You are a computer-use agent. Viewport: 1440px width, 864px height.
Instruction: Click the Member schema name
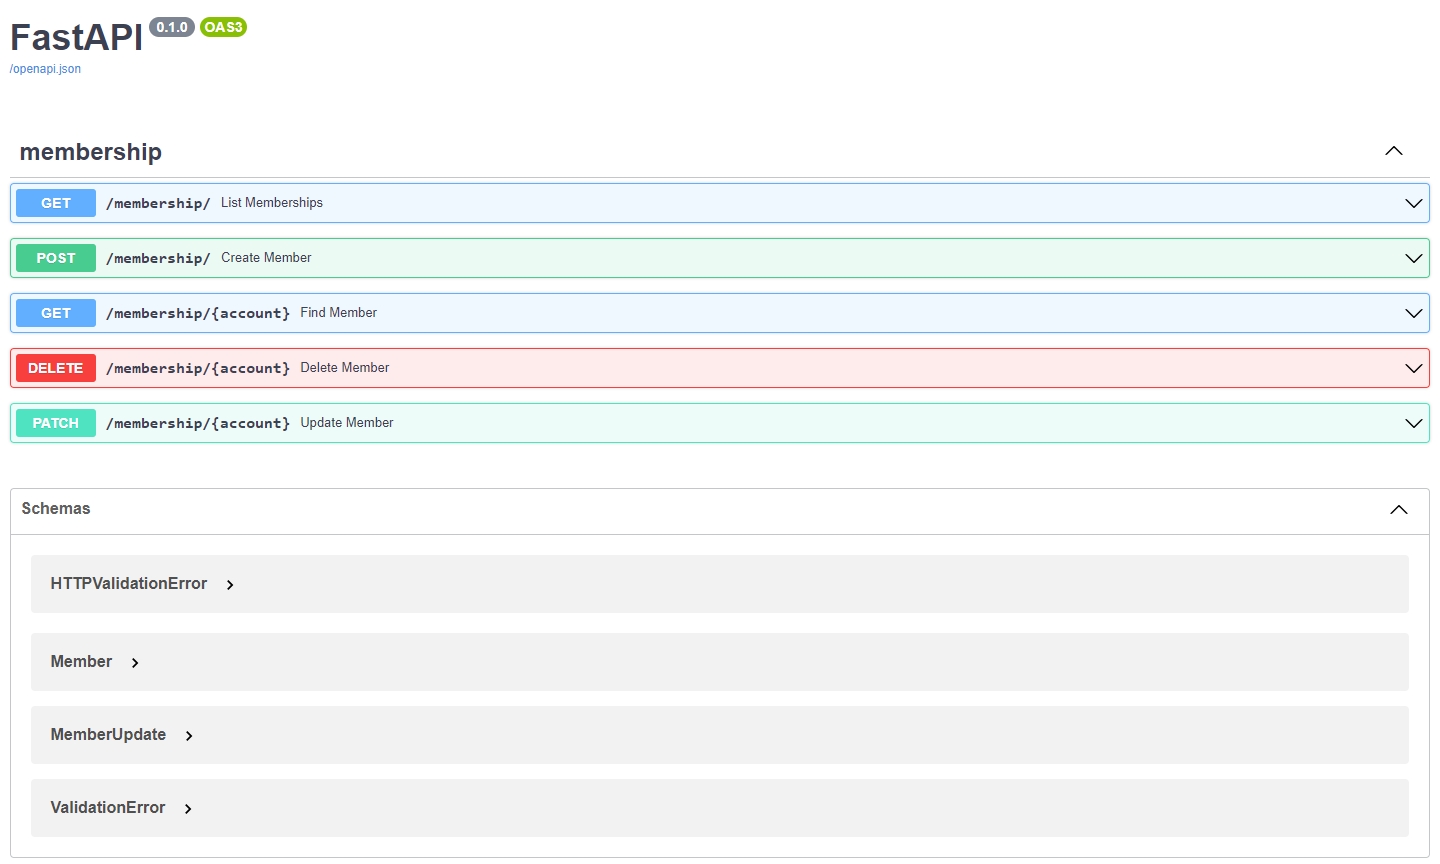coord(81,662)
